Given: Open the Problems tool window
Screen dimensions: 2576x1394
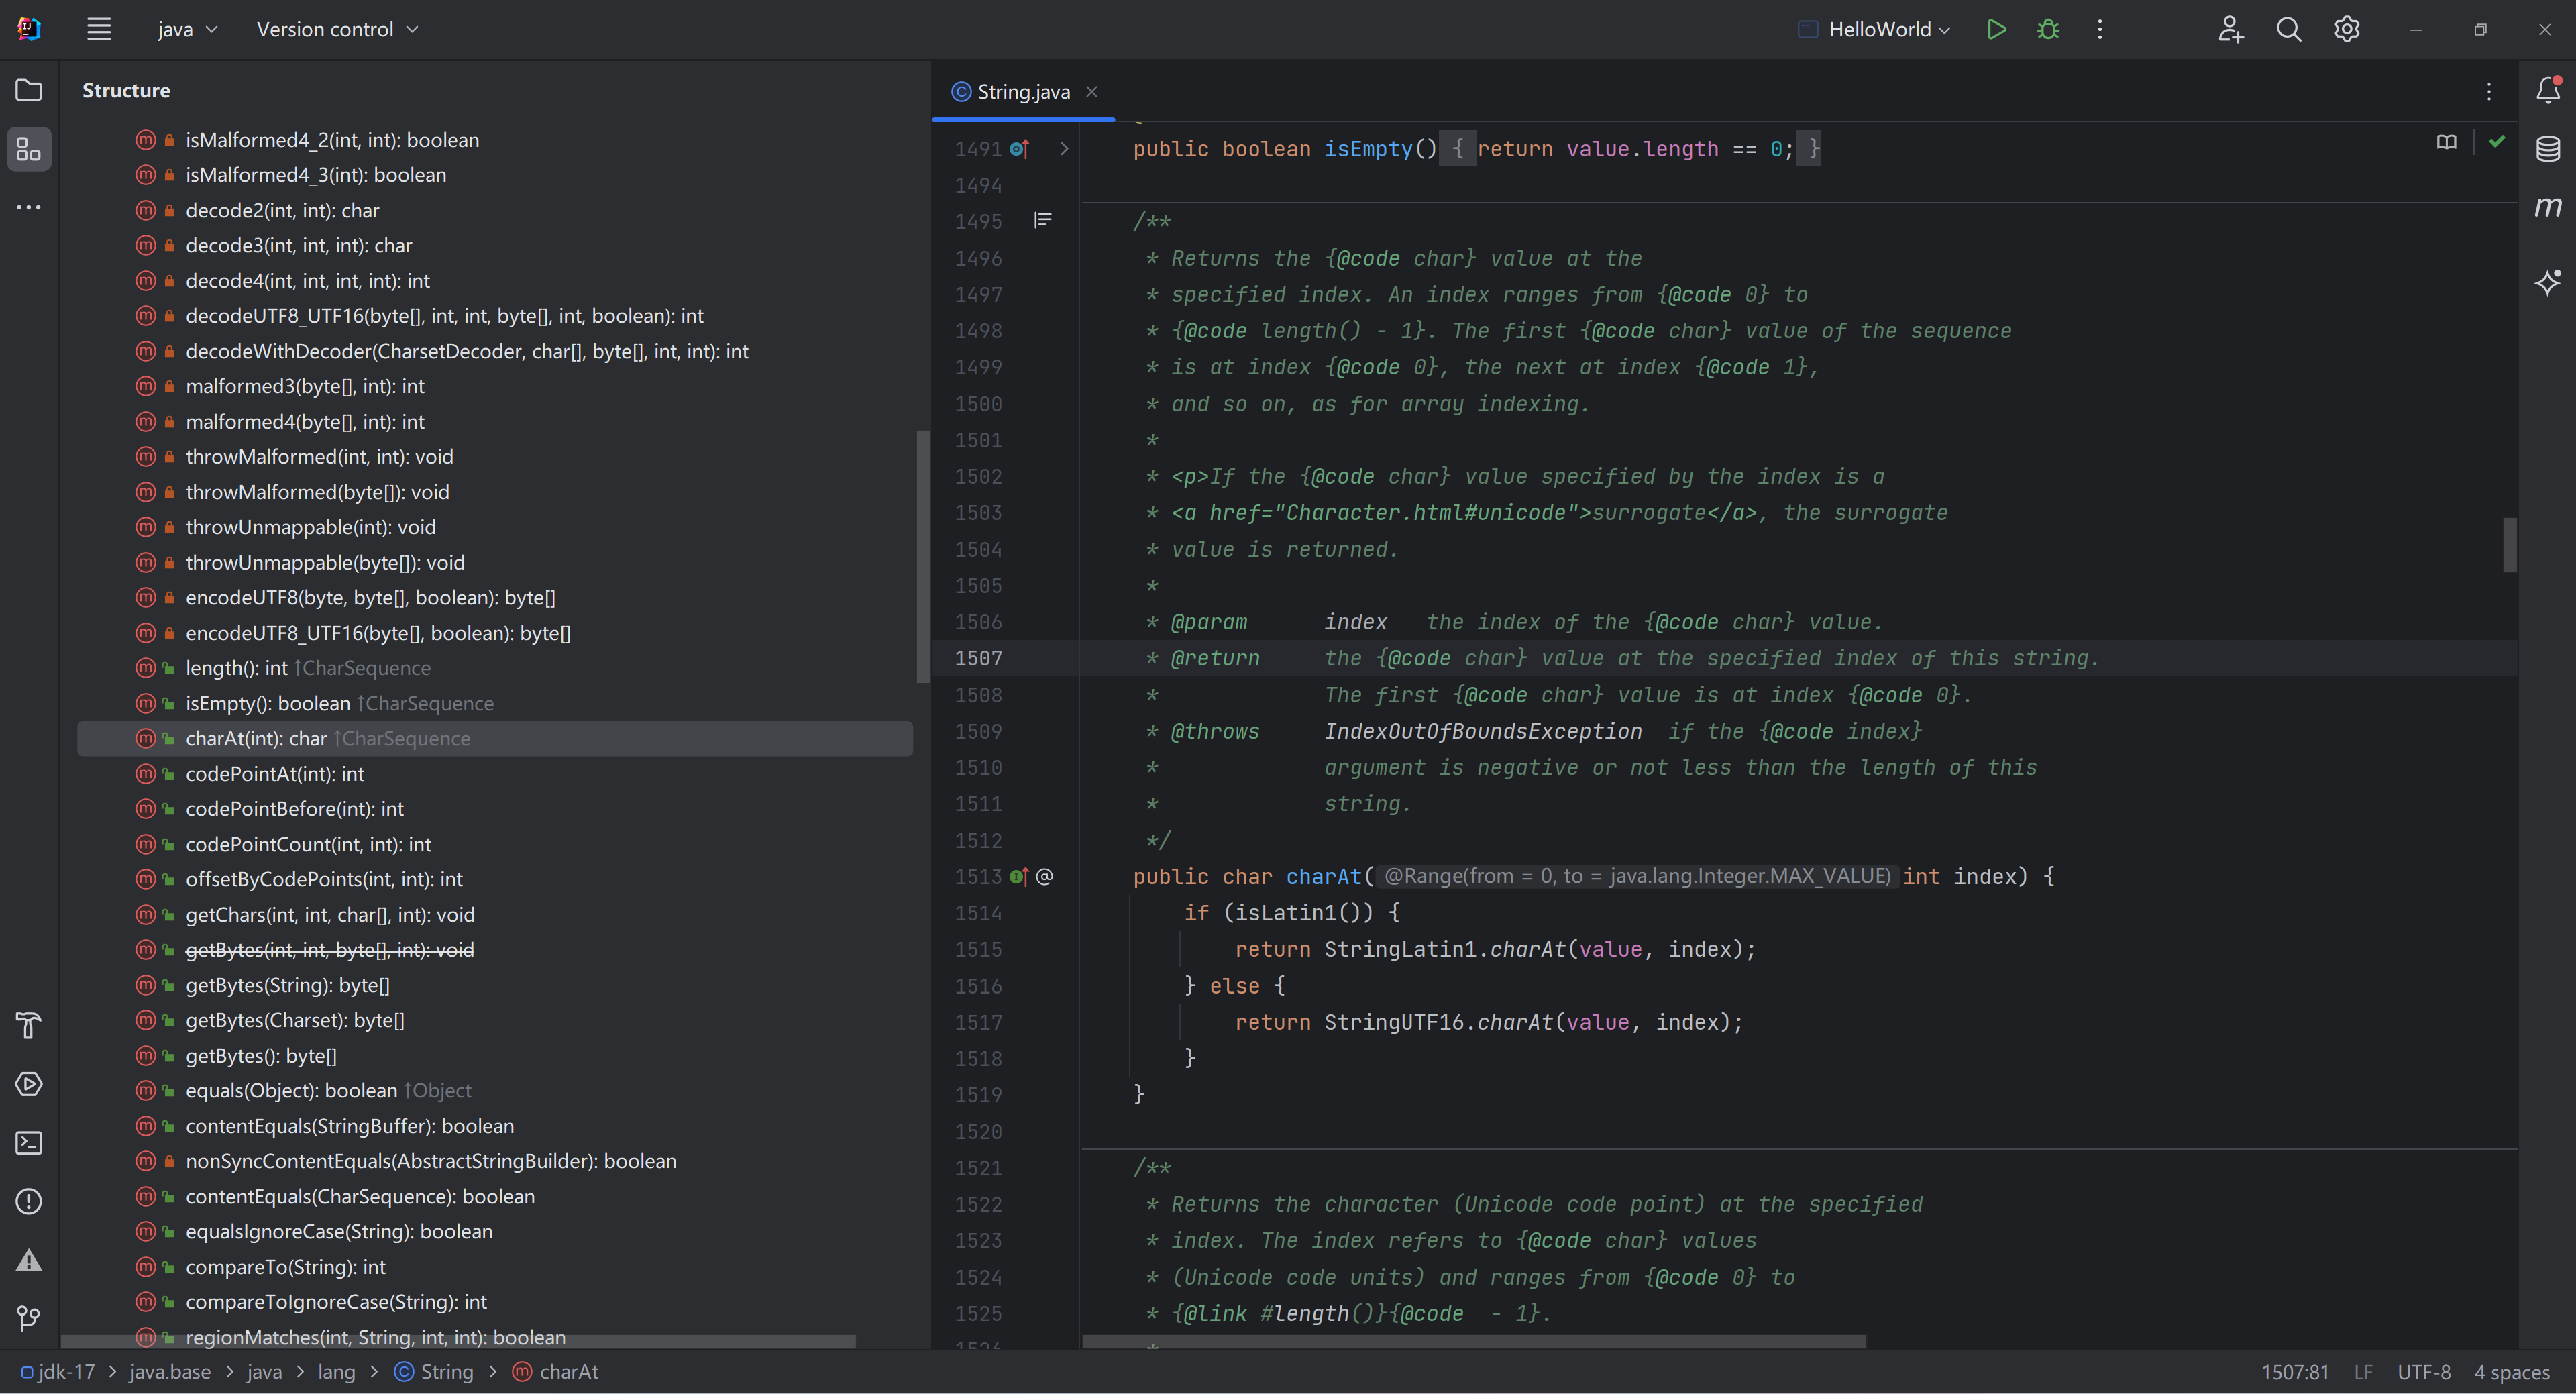Looking at the screenshot, I should point(29,1201).
